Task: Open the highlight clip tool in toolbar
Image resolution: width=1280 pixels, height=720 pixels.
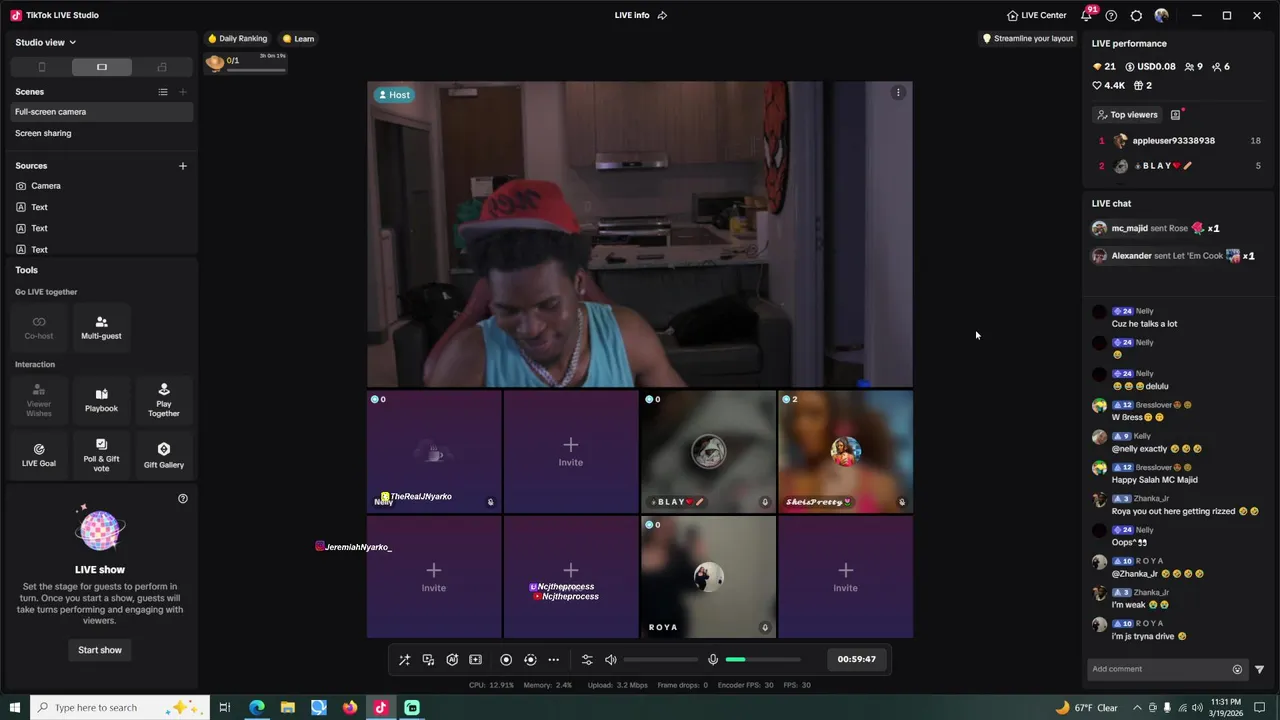Action: (x=476, y=660)
